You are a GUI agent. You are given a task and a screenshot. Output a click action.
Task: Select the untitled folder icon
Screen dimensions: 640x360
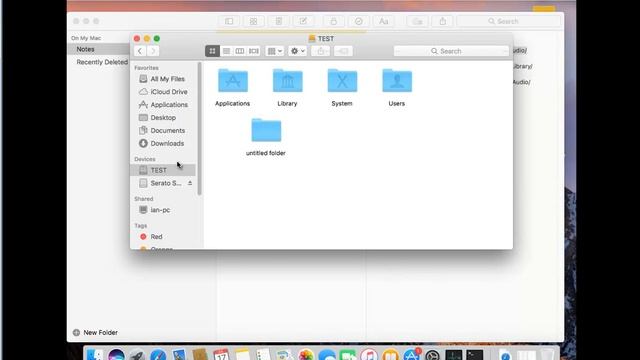click(x=266, y=130)
